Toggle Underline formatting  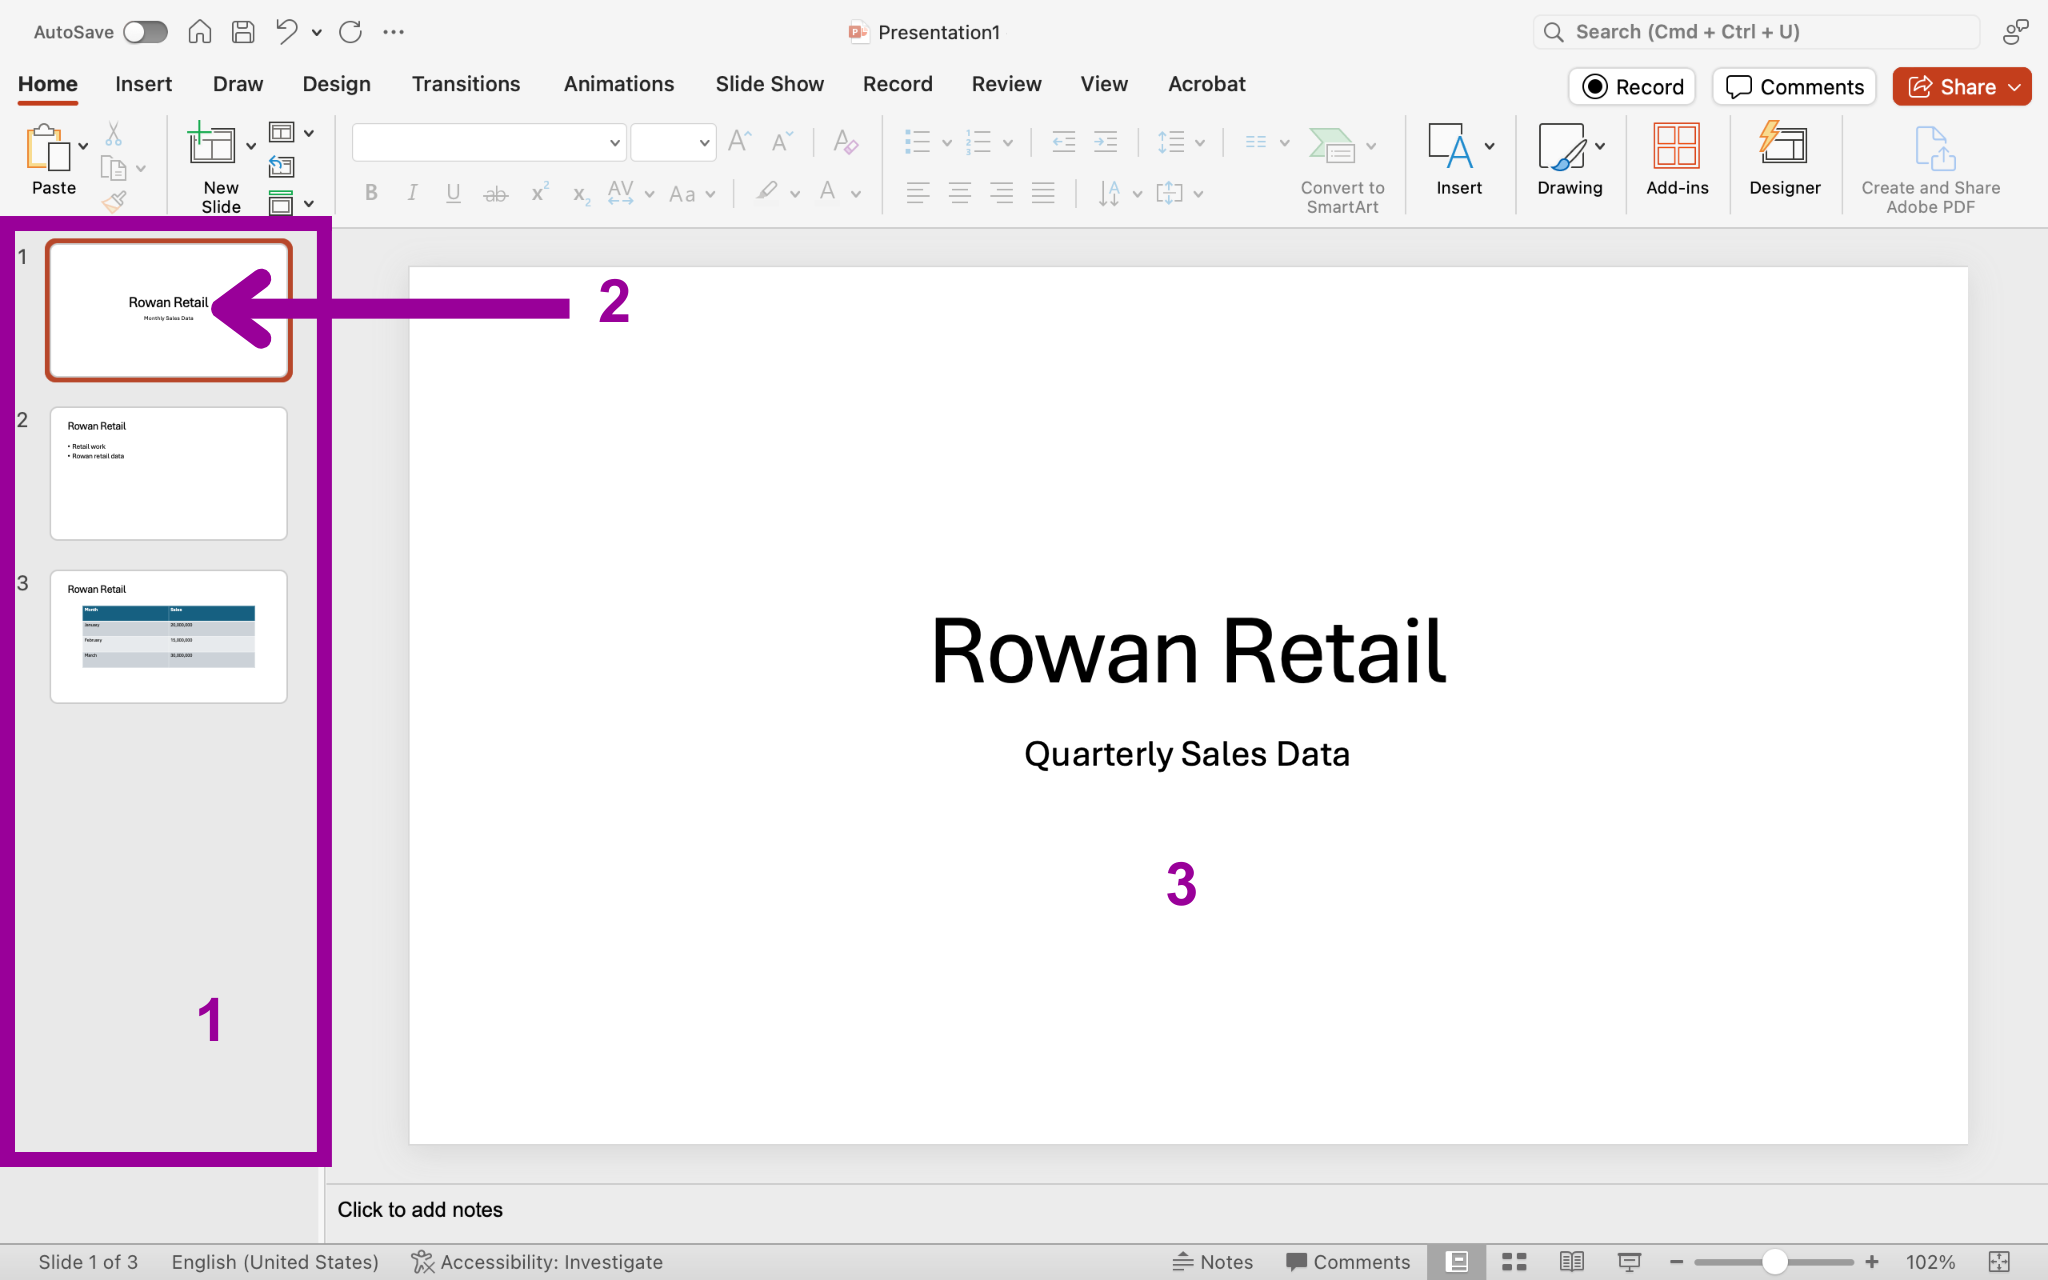point(453,193)
